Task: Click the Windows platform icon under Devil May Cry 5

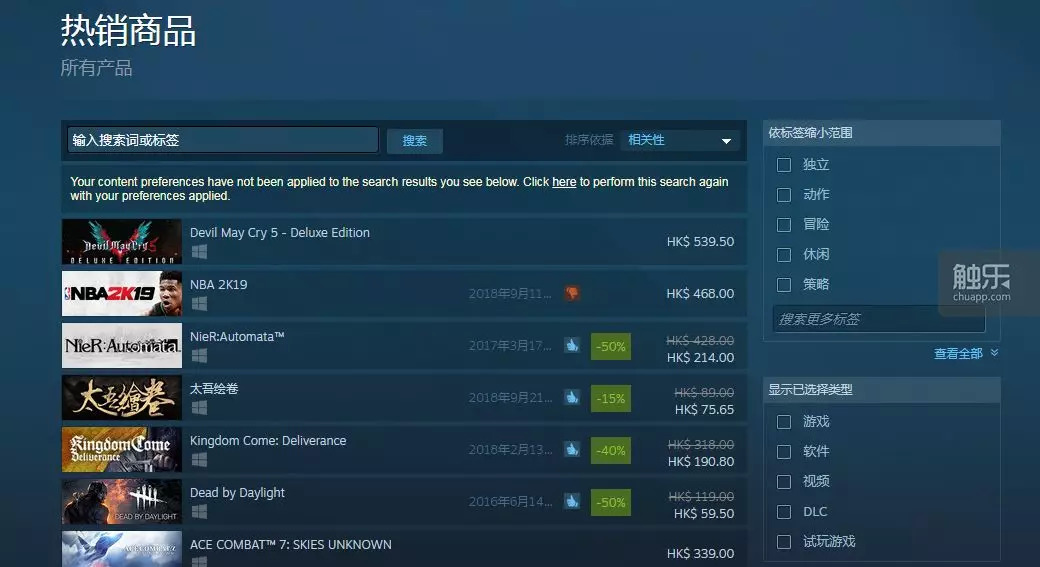Action: (x=199, y=252)
